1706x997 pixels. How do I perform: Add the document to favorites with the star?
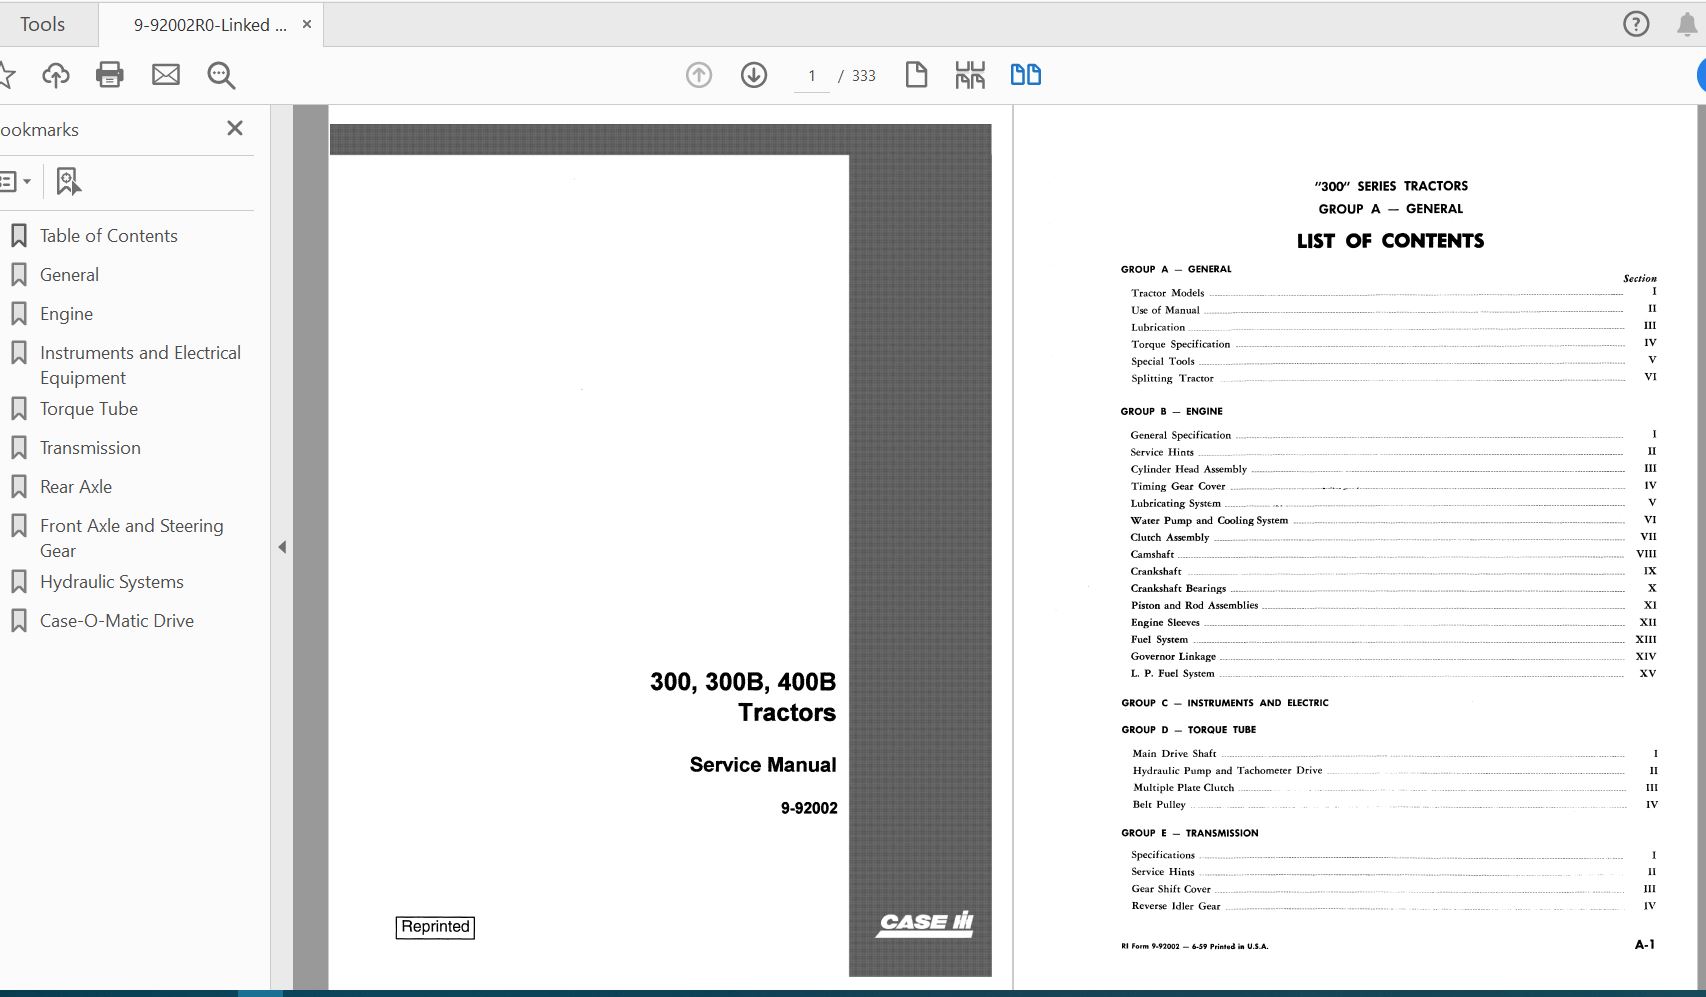tap(10, 74)
